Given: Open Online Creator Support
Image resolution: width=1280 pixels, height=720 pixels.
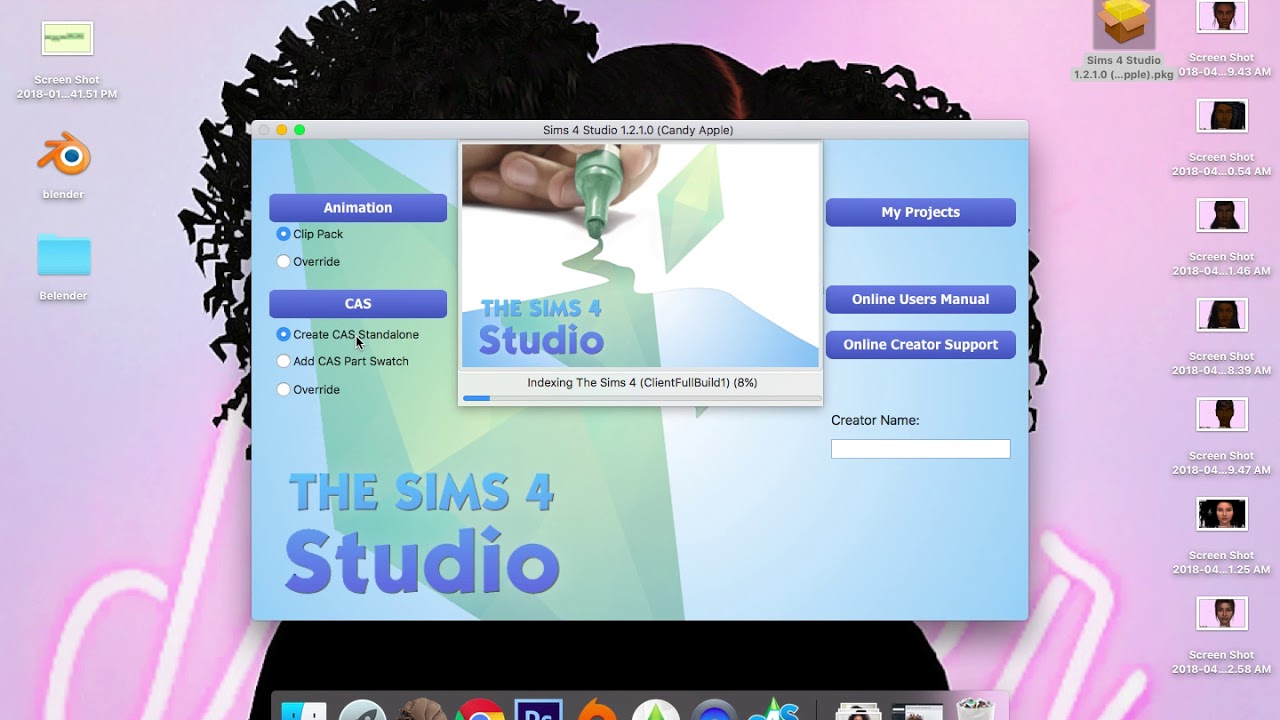Looking at the screenshot, I should click(x=920, y=344).
